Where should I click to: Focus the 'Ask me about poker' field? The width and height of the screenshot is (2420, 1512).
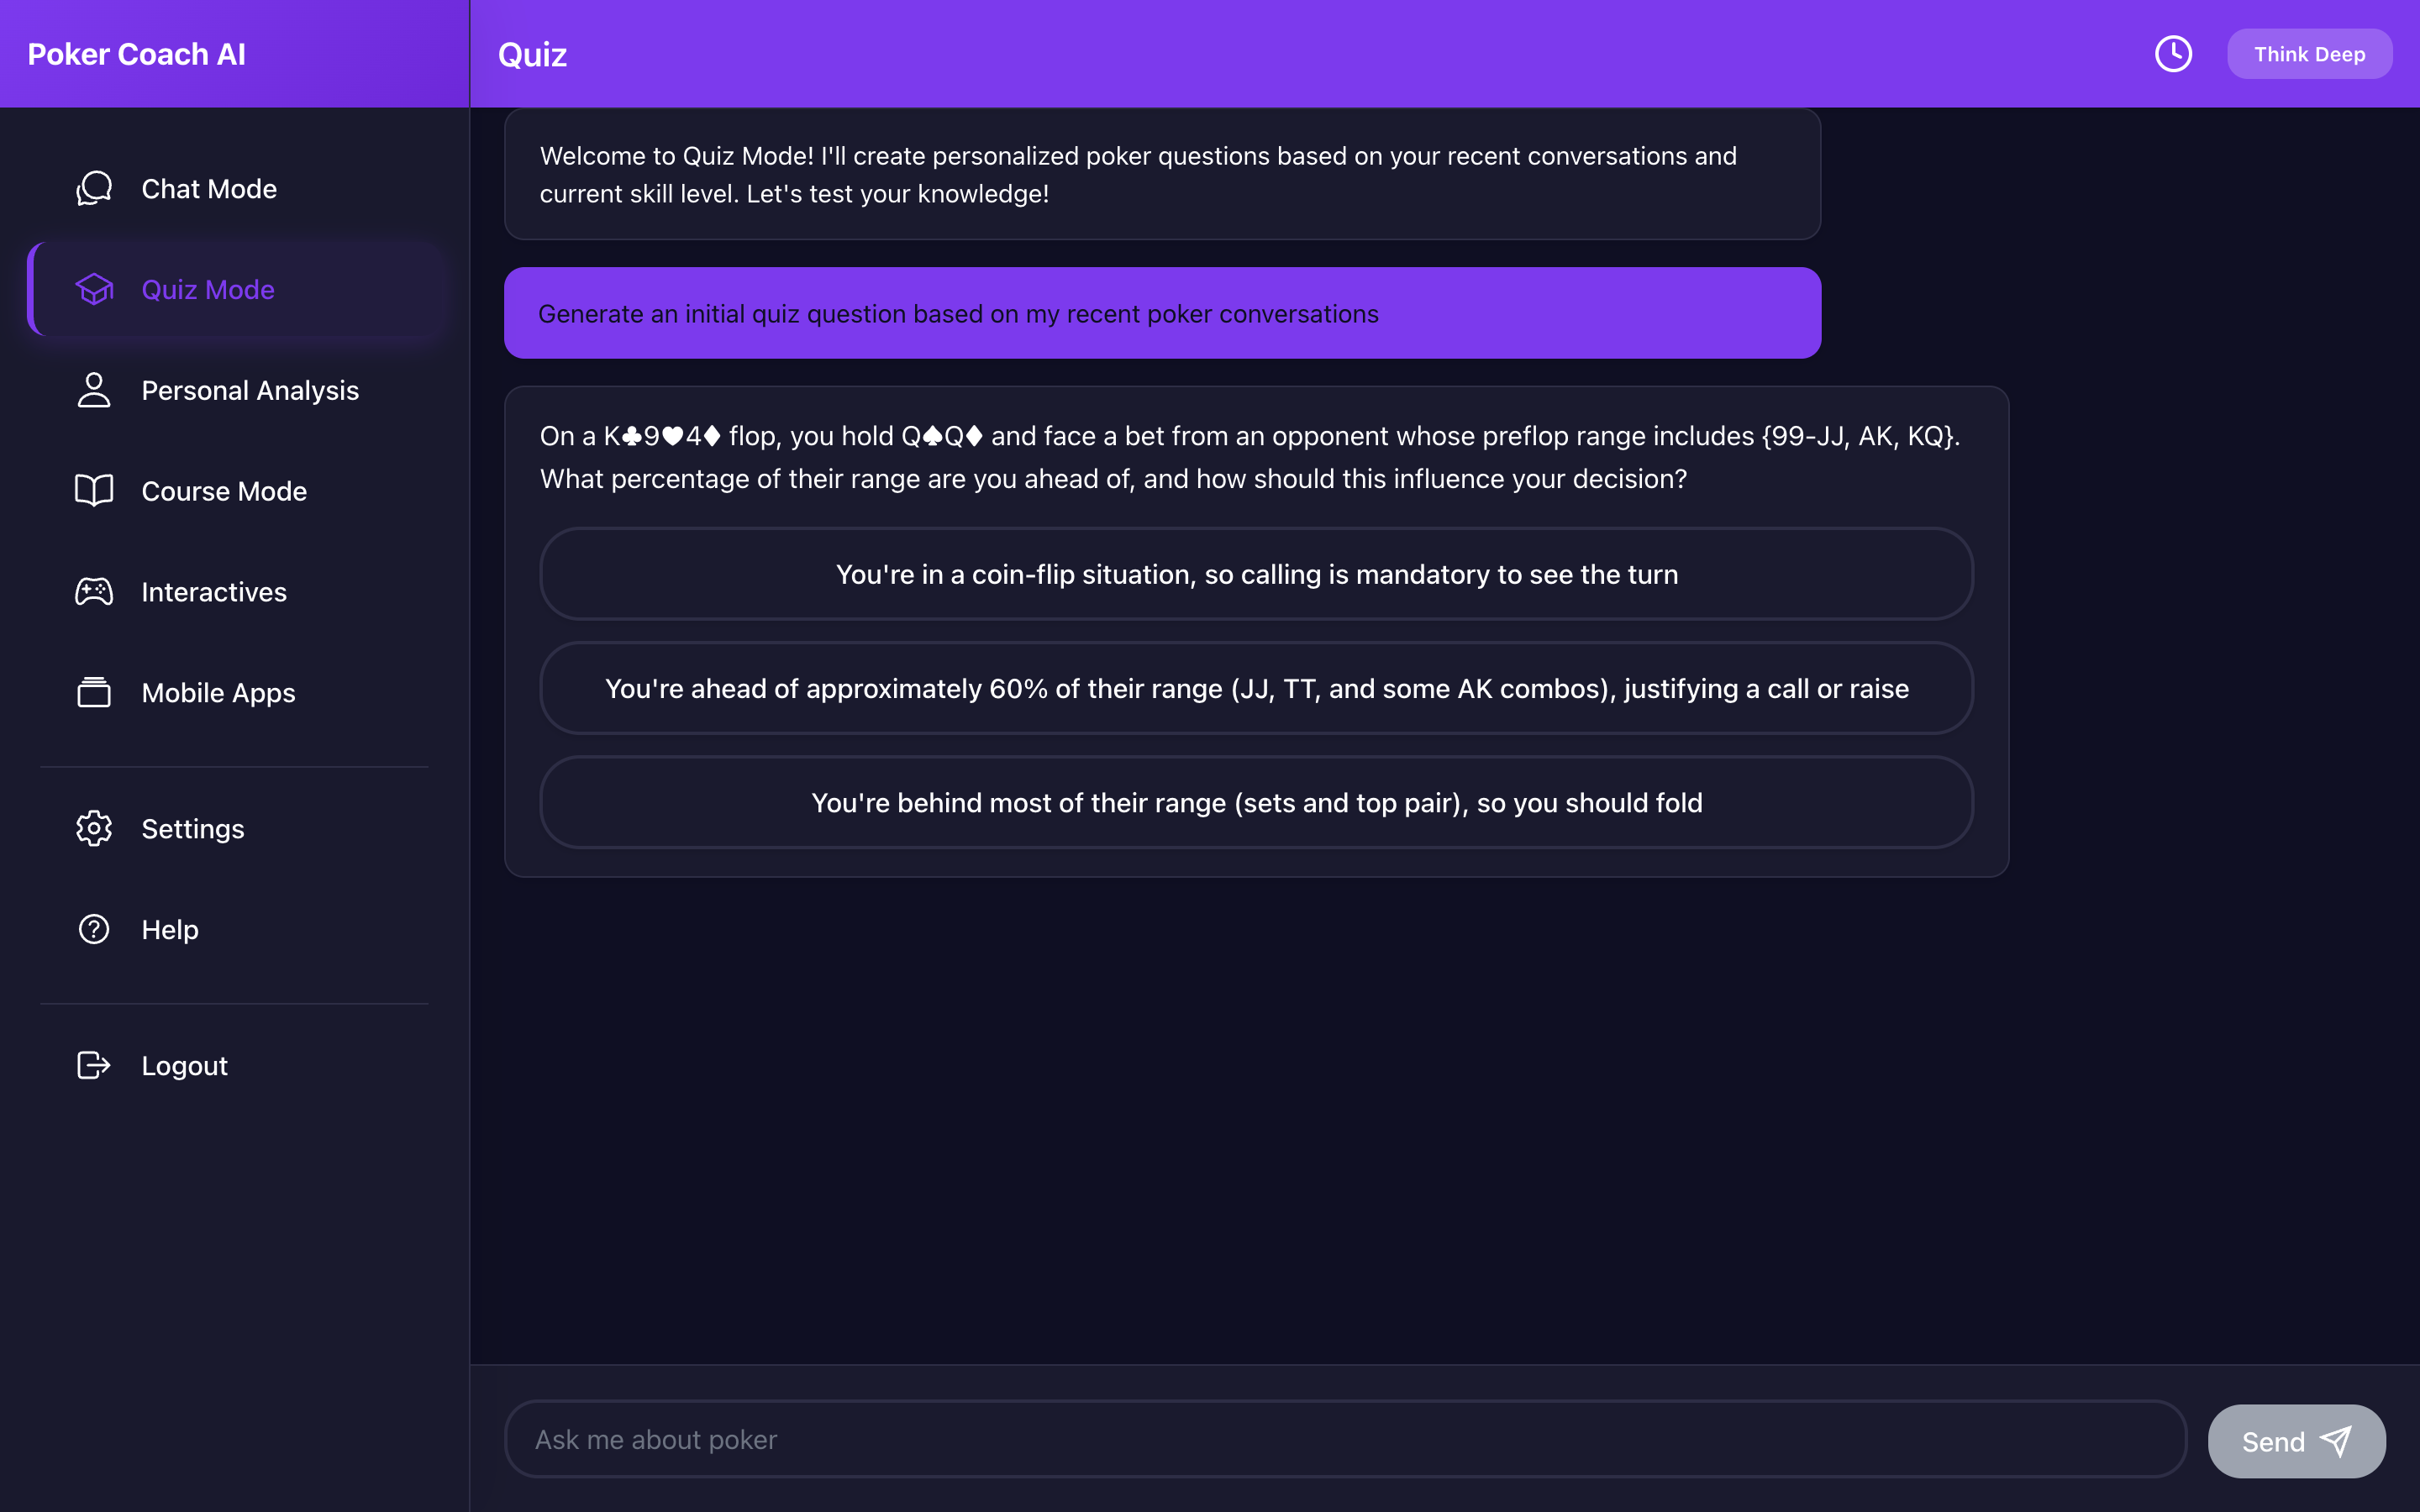(1345, 1439)
